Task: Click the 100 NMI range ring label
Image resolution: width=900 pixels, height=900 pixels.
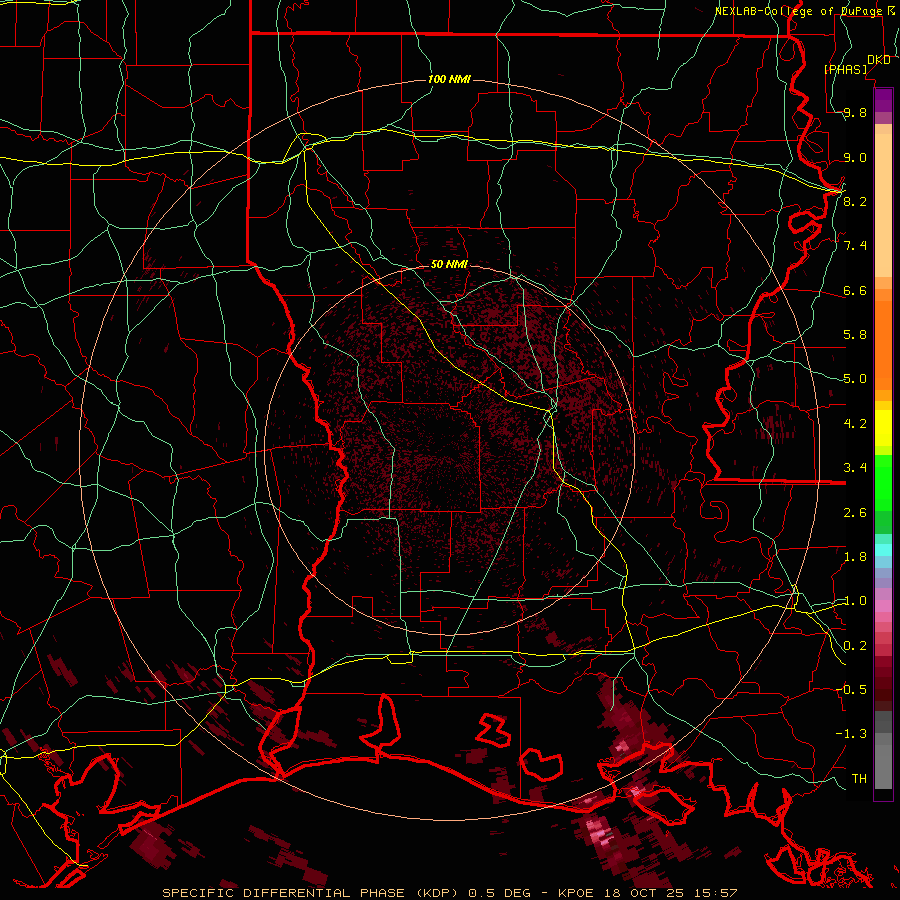Action: [x=449, y=79]
